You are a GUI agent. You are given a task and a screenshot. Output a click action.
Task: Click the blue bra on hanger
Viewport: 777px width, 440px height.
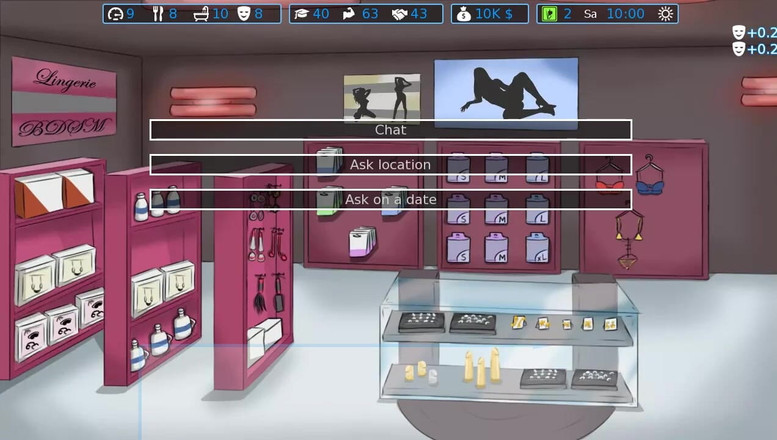click(x=650, y=175)
